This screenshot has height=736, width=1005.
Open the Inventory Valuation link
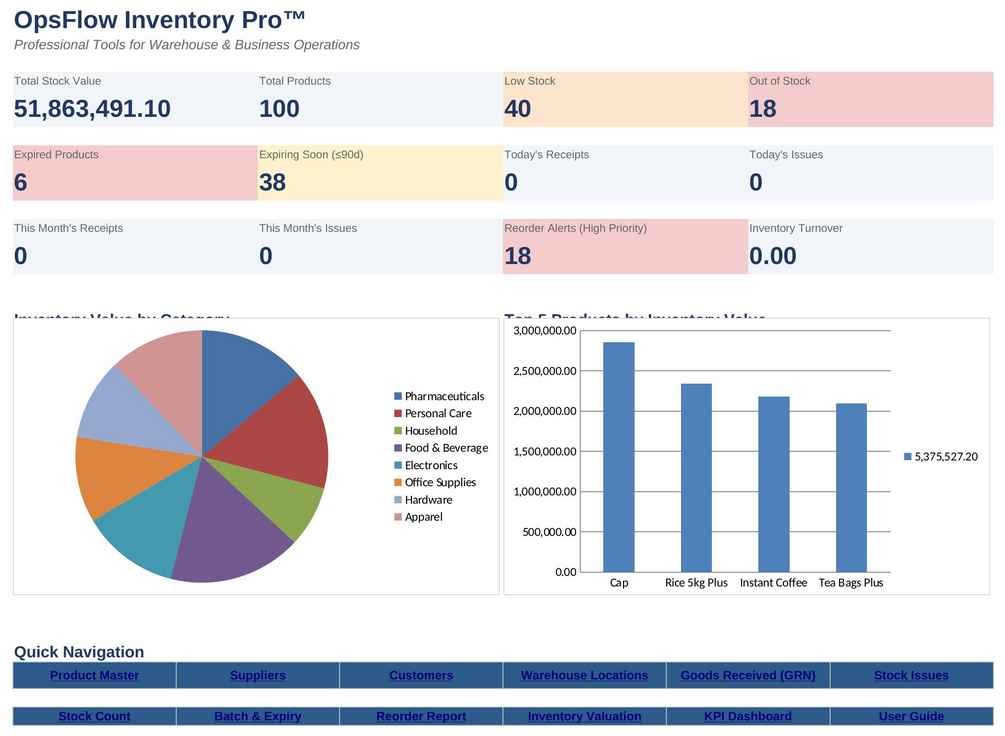click(x=585, y=716)
